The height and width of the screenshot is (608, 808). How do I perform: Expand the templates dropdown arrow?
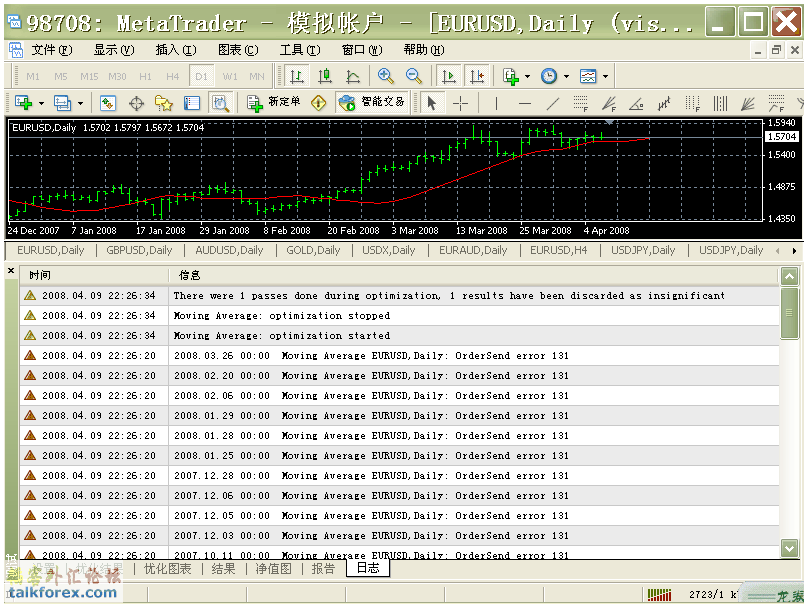click(605, 77)
